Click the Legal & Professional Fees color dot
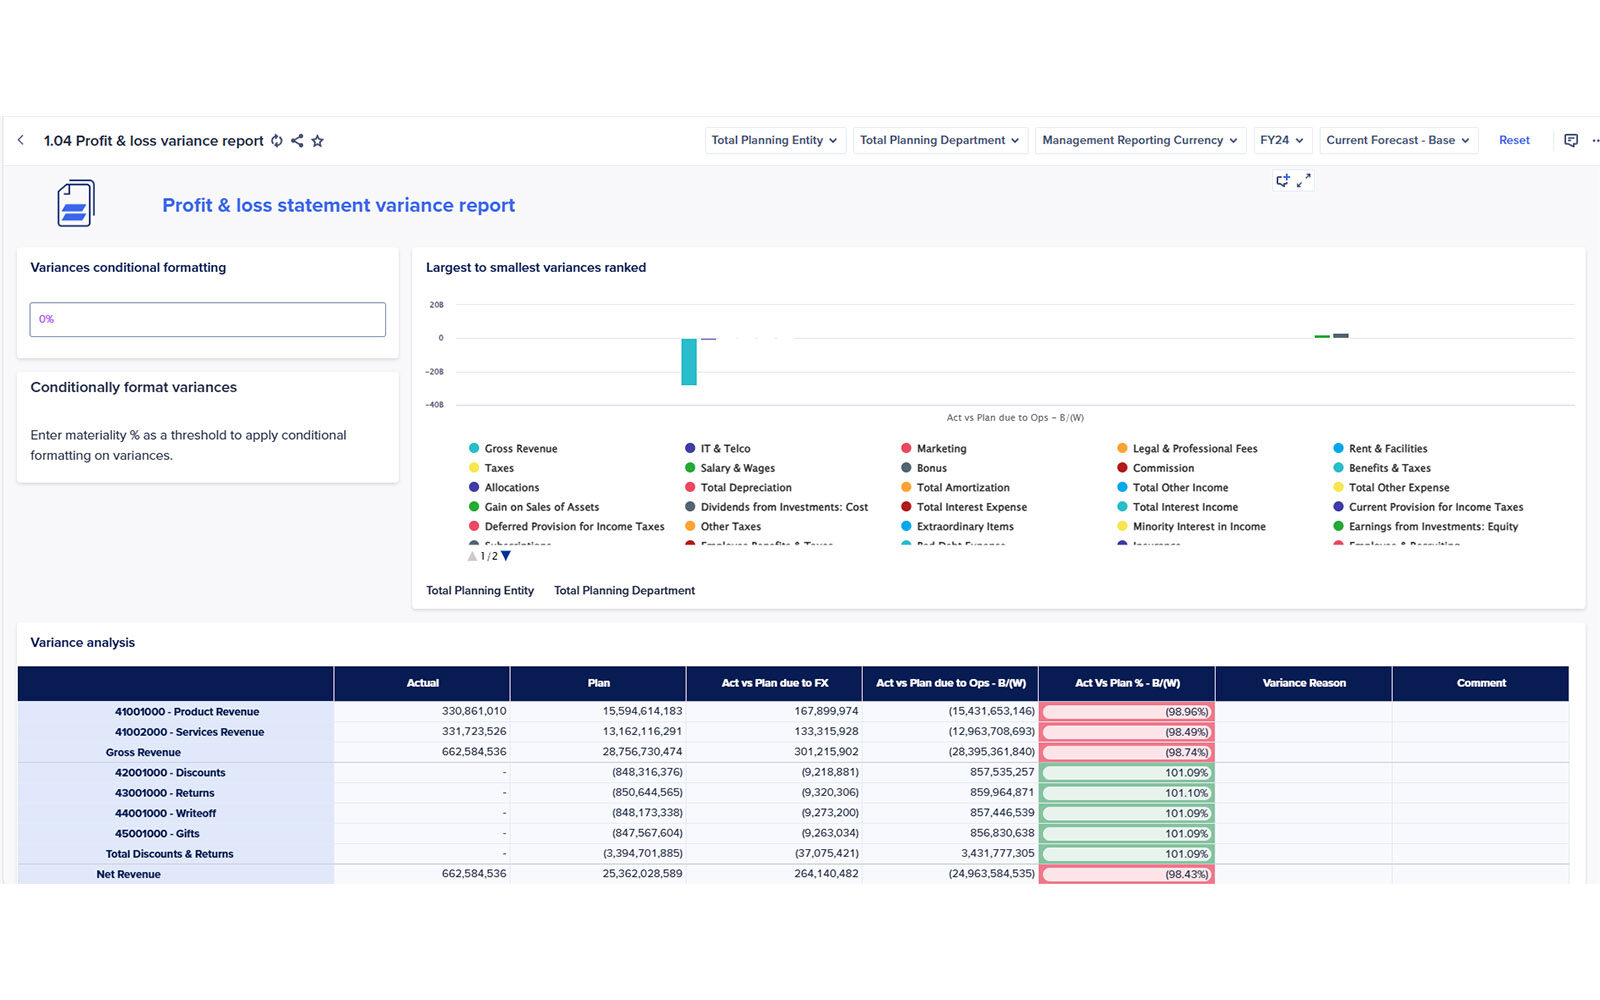The width and height of the screenshot is (1600, 1000). pos(1122,449)
